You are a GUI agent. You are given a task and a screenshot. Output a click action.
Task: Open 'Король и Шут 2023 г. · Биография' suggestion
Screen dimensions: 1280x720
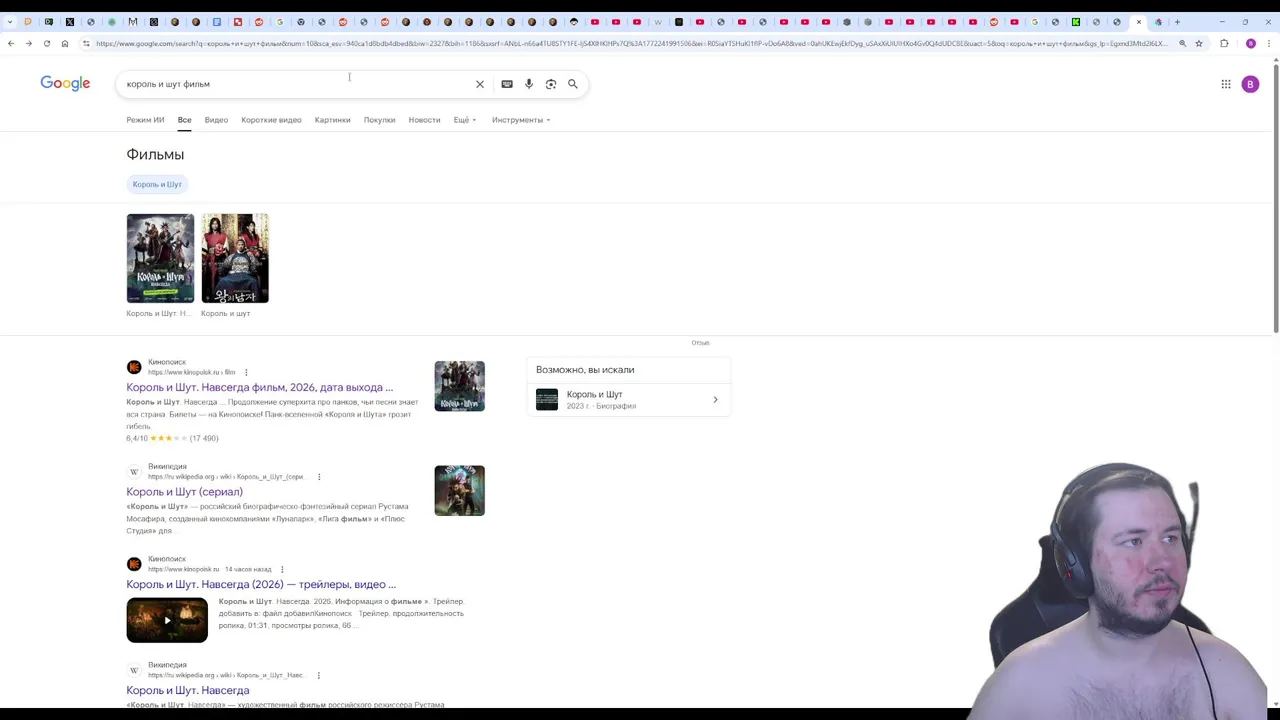tap(629, 400)
